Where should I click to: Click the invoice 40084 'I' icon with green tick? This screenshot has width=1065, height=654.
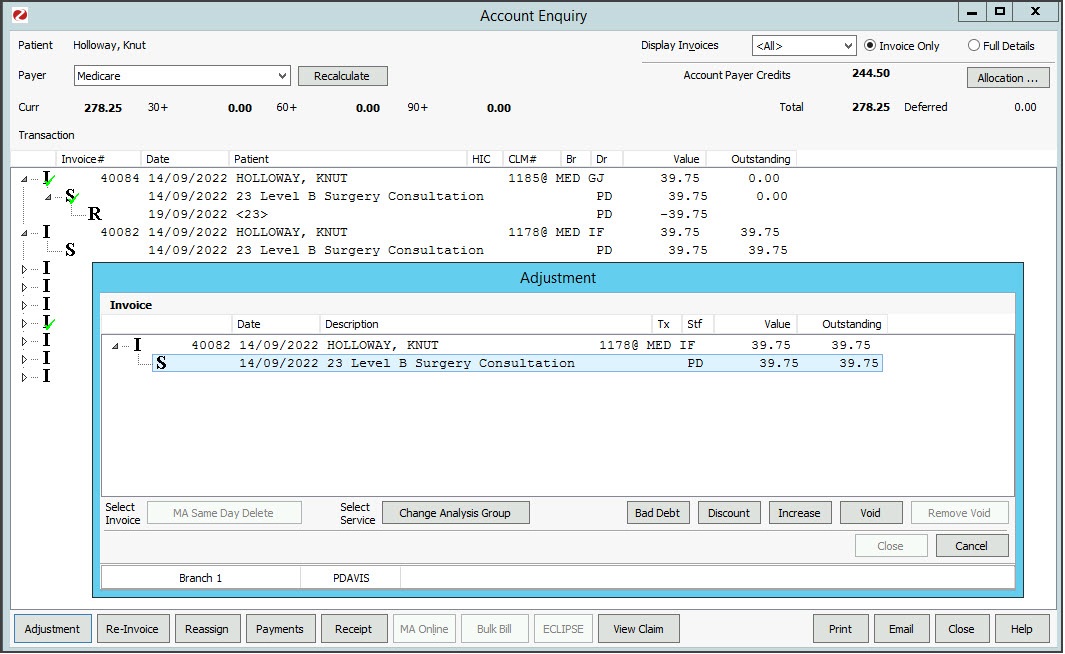tap(47, 179)
